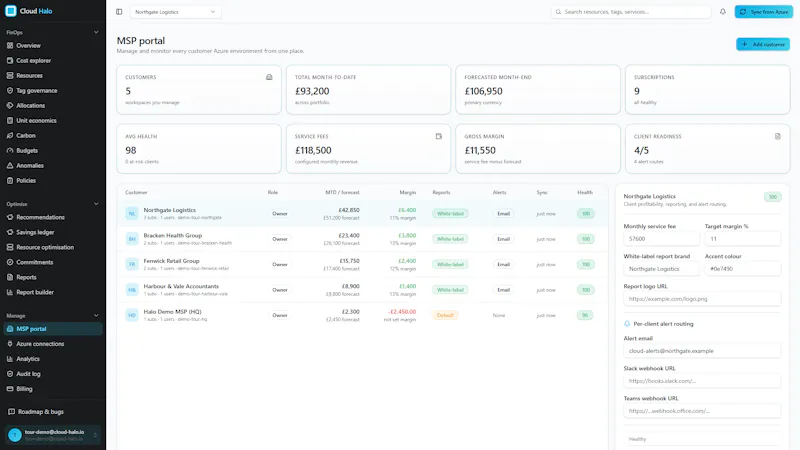Screen dimensions: 800x450
Task: Click the Report logo URL field
Action: point(702,299)
